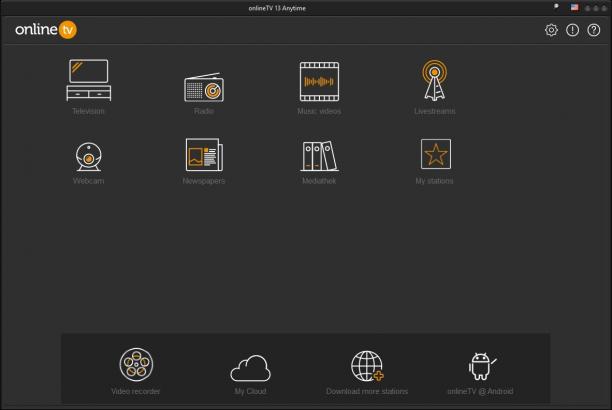This screenshot has width=612, height=410.
Task: Open help with the question mark icon
Action: point(594,30)
